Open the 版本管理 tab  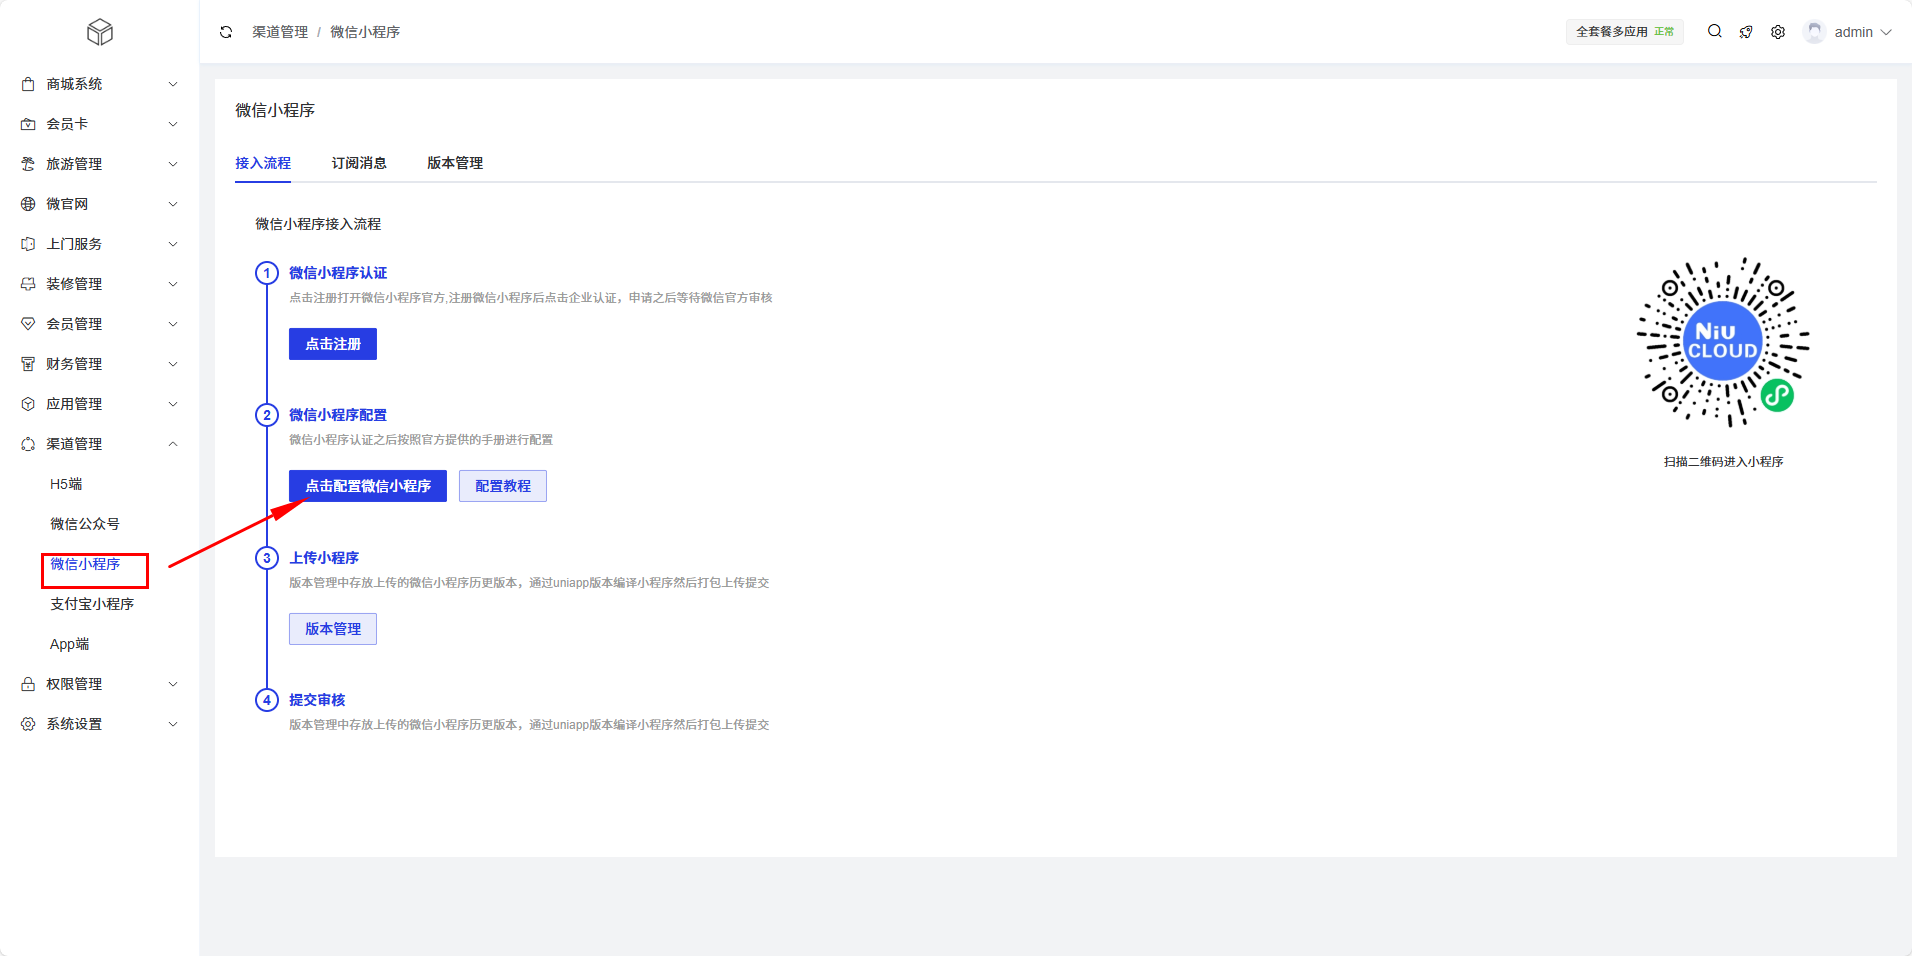coord(455,163)
